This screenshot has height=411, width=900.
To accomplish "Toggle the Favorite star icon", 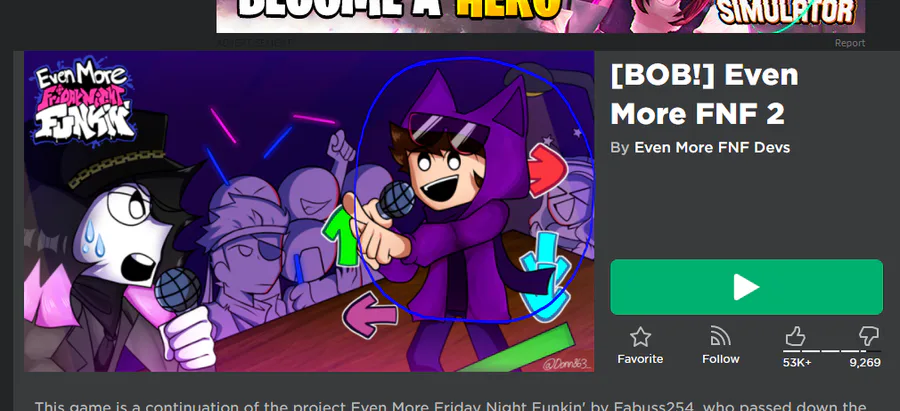I will (640, 337).
